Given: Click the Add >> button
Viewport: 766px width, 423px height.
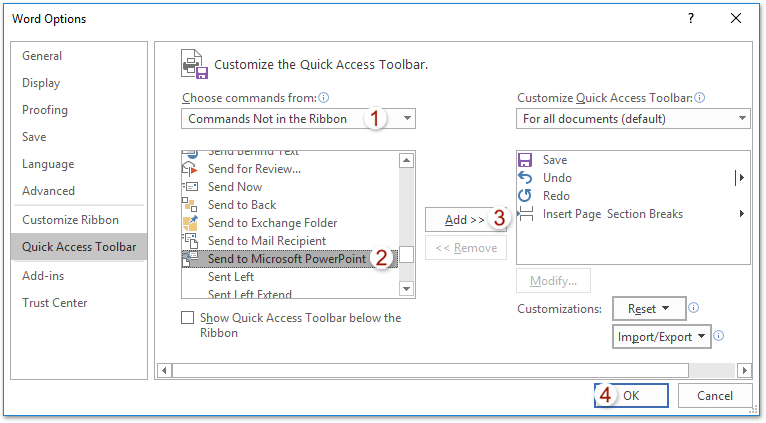Looking at the screenshot, I should (466, 220).
